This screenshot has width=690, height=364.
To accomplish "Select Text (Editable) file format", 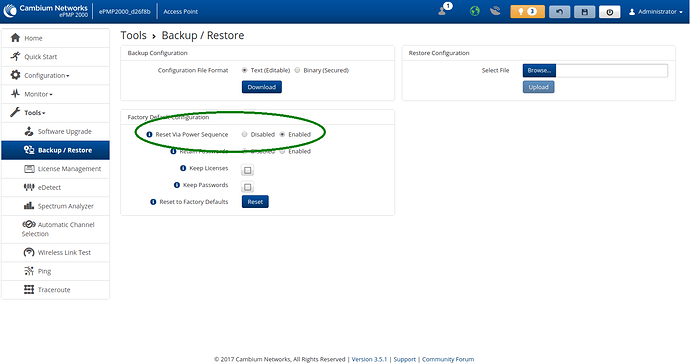I will [245, 70].
